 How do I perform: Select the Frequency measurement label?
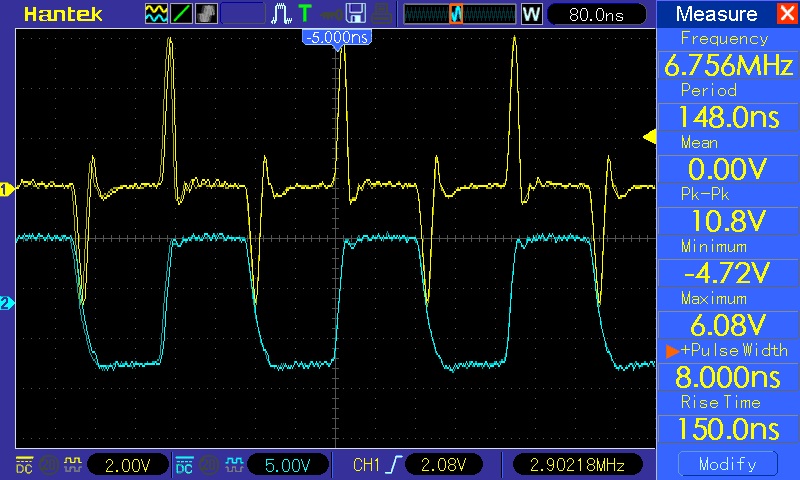[724, 38]
